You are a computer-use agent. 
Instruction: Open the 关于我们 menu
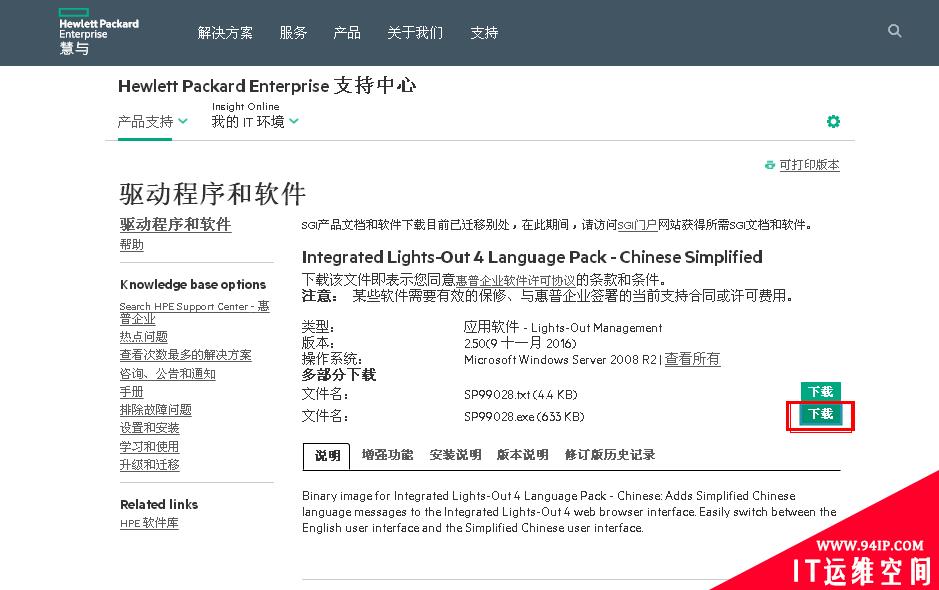point(415,32)
